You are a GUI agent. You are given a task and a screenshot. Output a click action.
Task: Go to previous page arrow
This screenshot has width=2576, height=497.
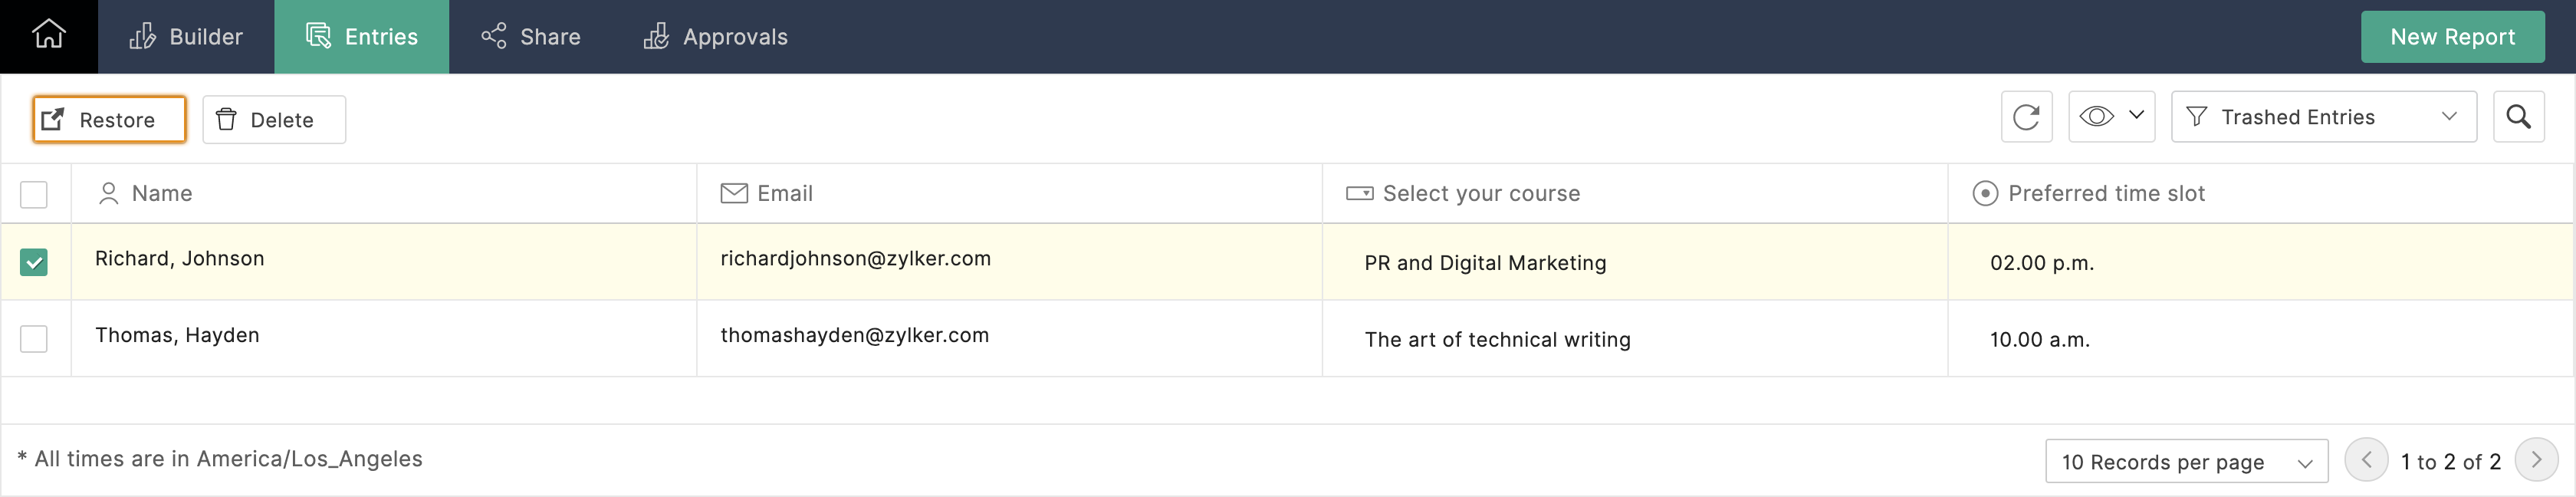click(2366, 460)
